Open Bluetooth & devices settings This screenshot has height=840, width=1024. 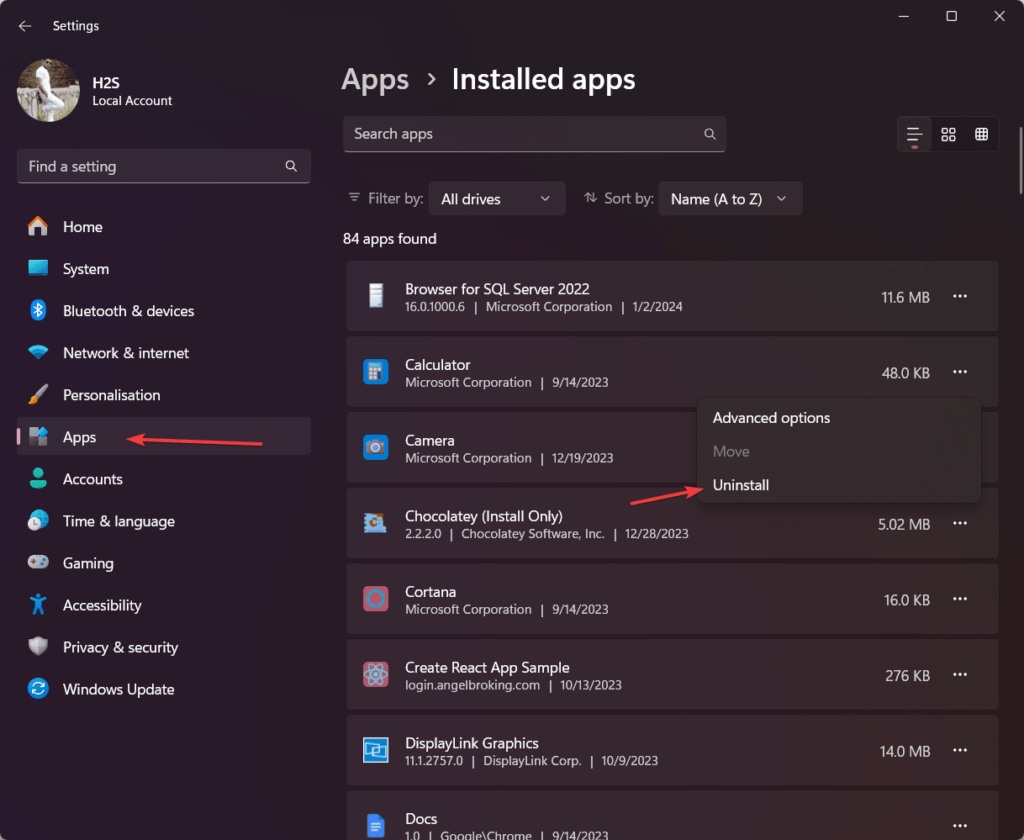point(128,311)
